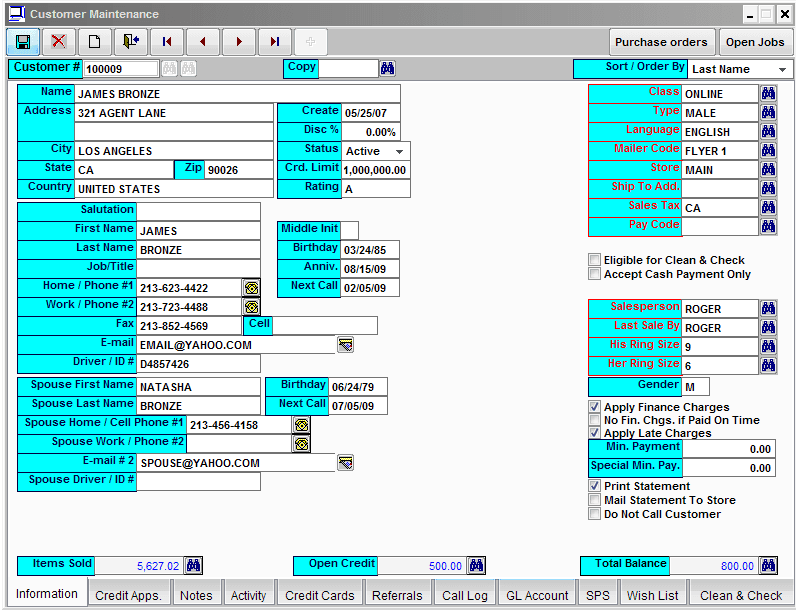
Task: Create a new blank customer record
Action: pos(94,42)
